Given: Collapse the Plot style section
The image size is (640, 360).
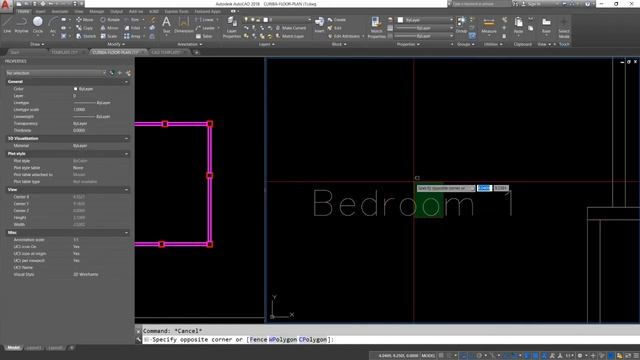Looking at the screenshot, I should (126, 154).
